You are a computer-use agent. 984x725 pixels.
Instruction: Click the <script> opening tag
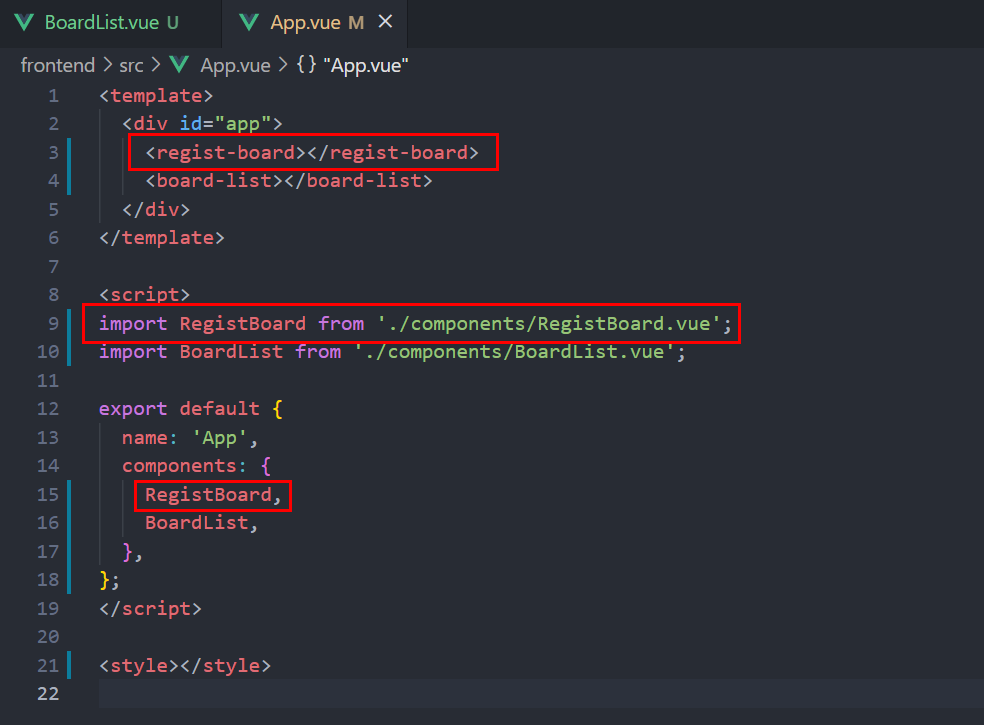click(144, 295)
